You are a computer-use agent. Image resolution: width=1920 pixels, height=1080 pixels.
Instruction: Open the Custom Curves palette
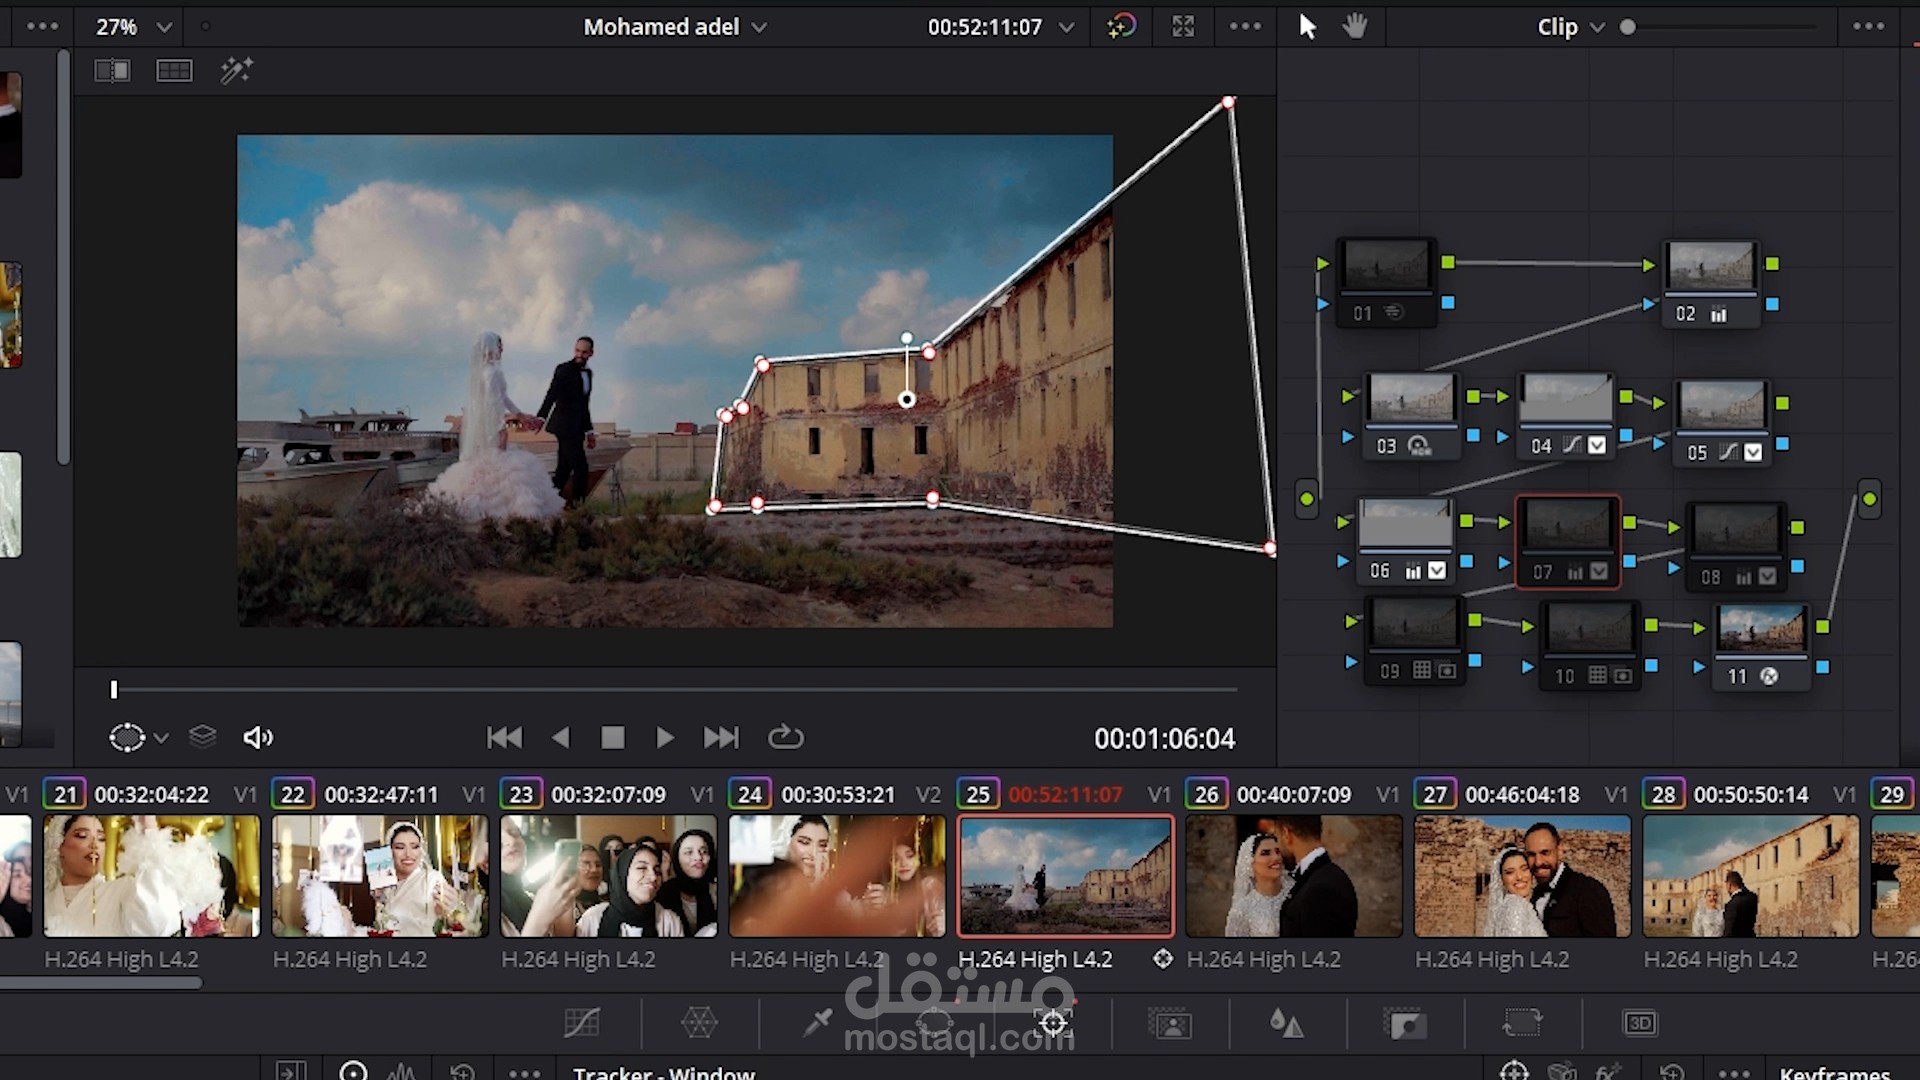(x=583, y=1022)
